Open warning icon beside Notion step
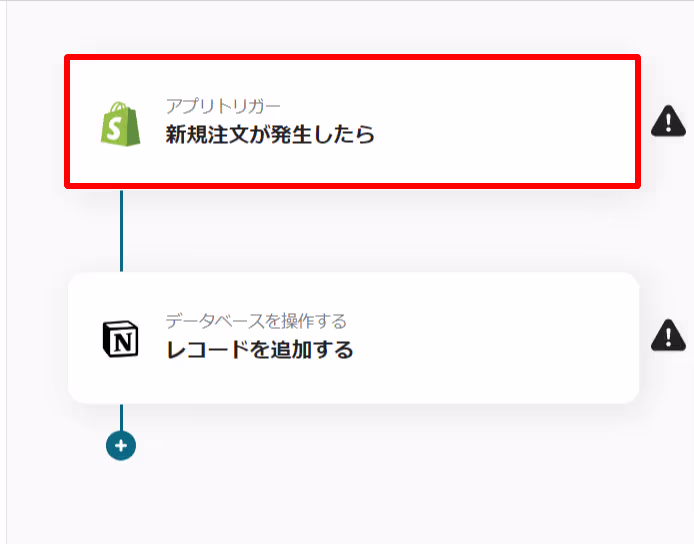Viewport: 694px width, 544px height. 668,335
